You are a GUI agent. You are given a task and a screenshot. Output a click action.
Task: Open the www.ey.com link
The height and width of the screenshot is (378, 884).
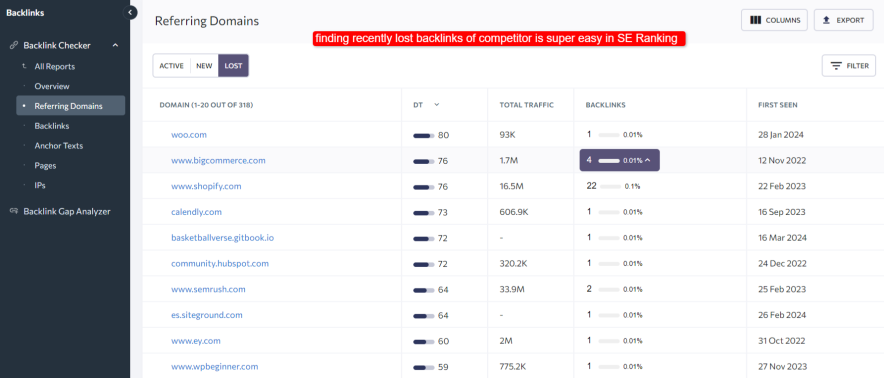196,341
